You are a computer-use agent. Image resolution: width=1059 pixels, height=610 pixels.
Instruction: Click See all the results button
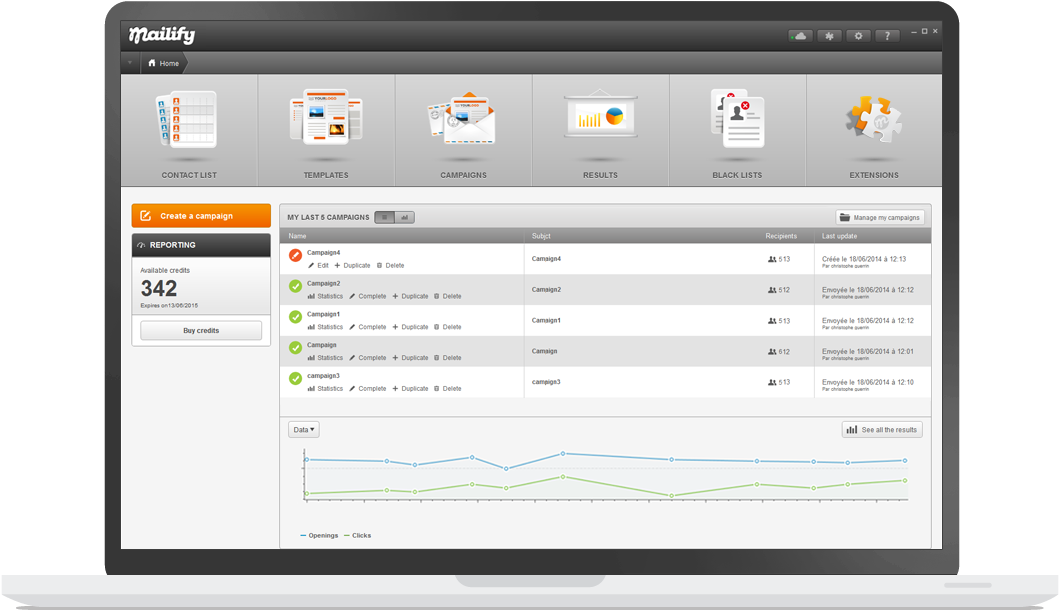881,430
